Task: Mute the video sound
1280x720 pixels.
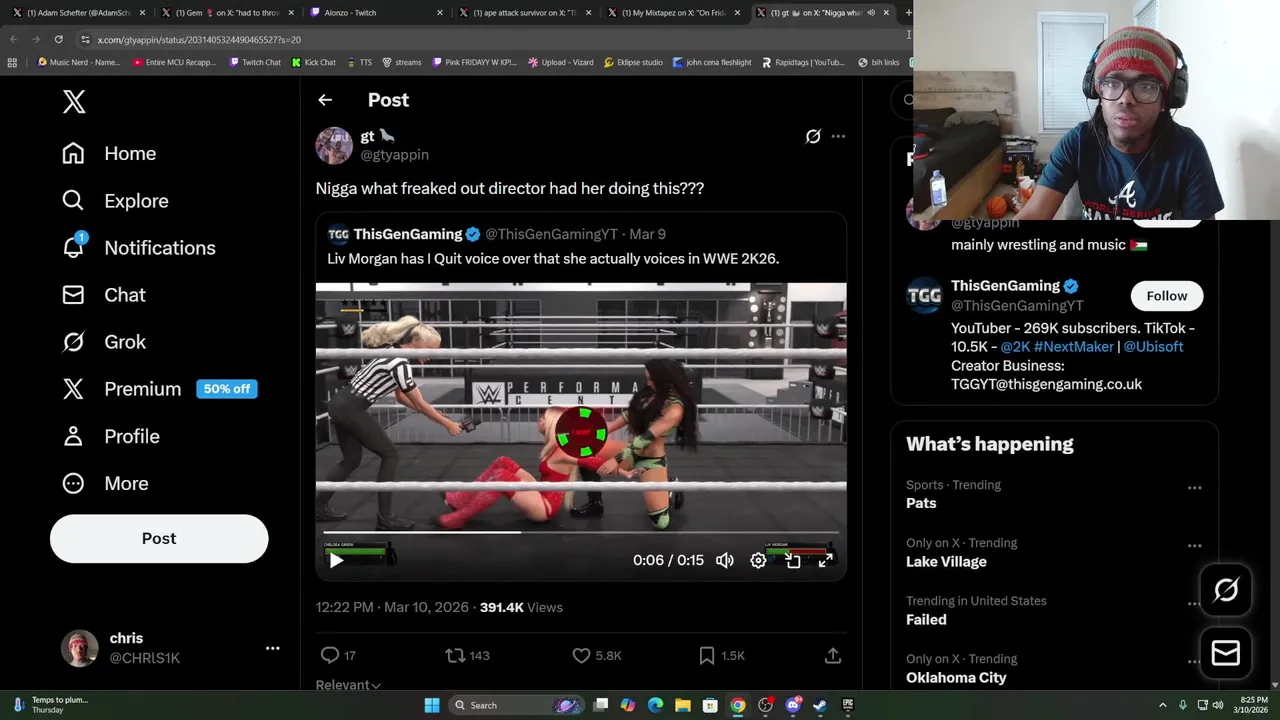Action: click(x=724, y=561)
